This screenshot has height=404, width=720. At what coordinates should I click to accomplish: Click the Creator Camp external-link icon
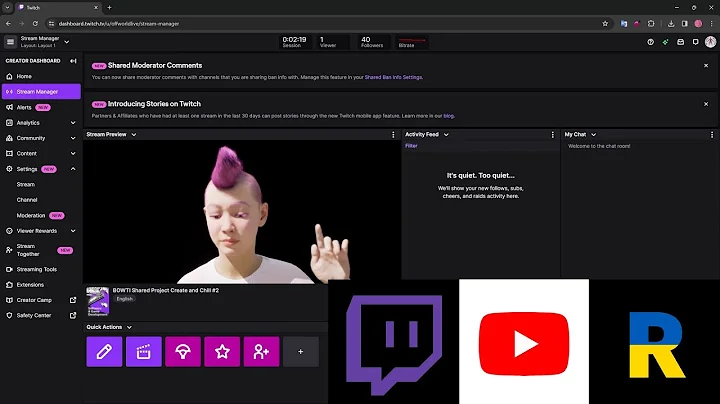[73, 300]
